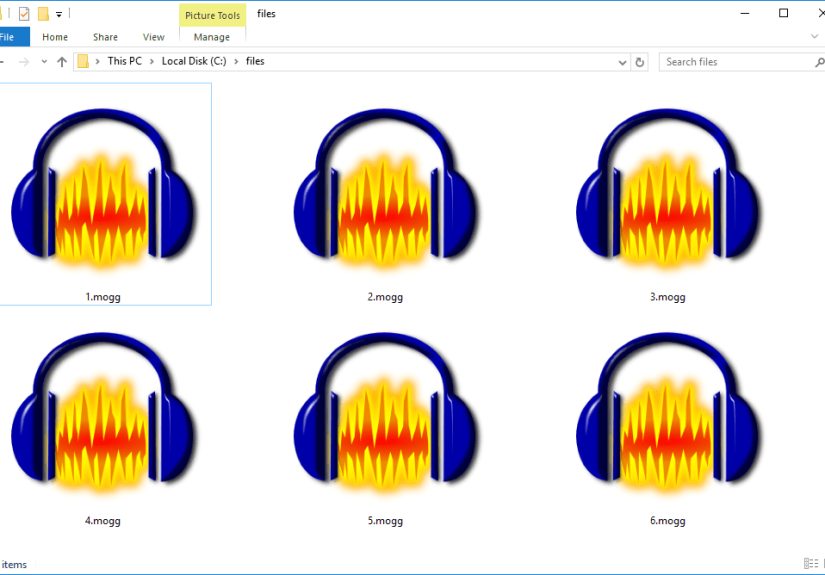Select the 5.mogg headphone thumbnail
Viewport: 825px width, 575px height.
pos(385,412)
